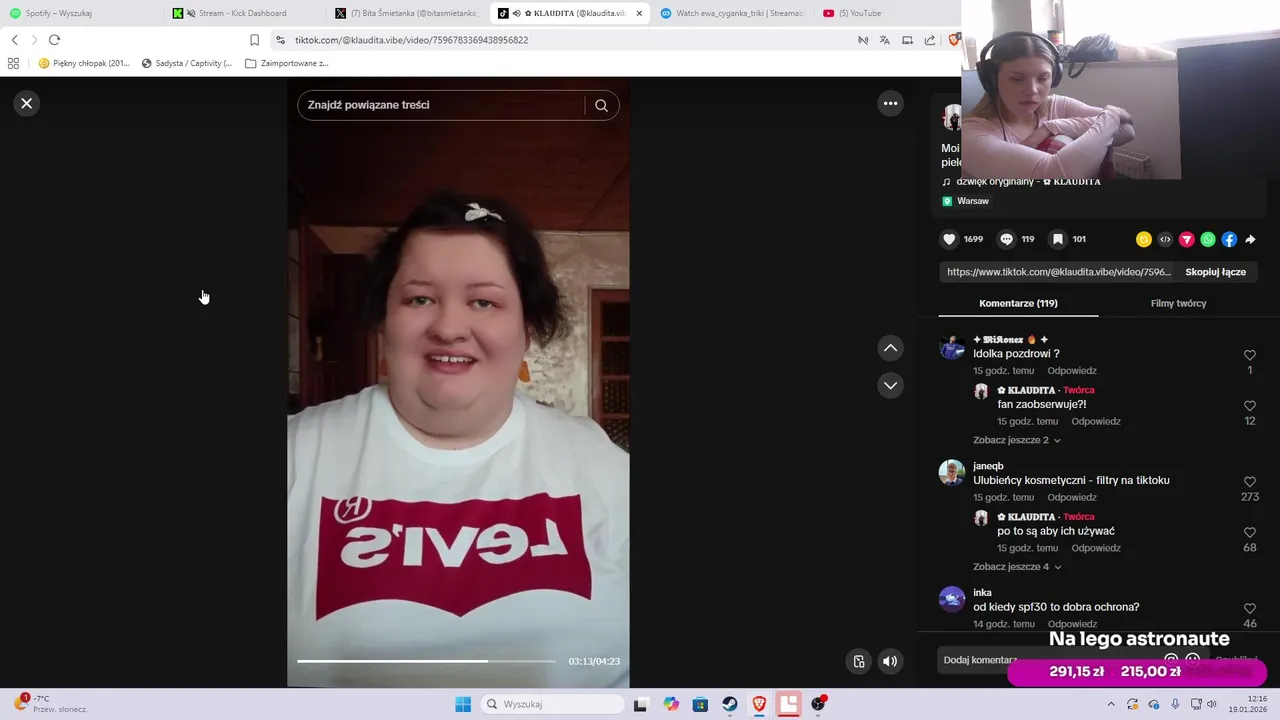This screenshot has height=720, width=1280.
Task: Open the Windows Start menu
Action: click(463, 704)
